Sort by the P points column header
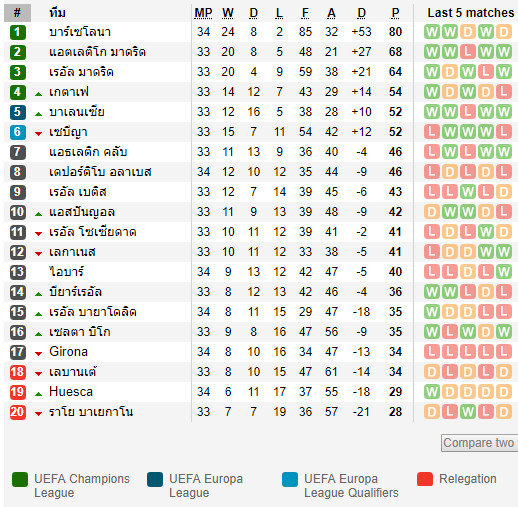This screenshot has width=518, height=507. point(395,13)
